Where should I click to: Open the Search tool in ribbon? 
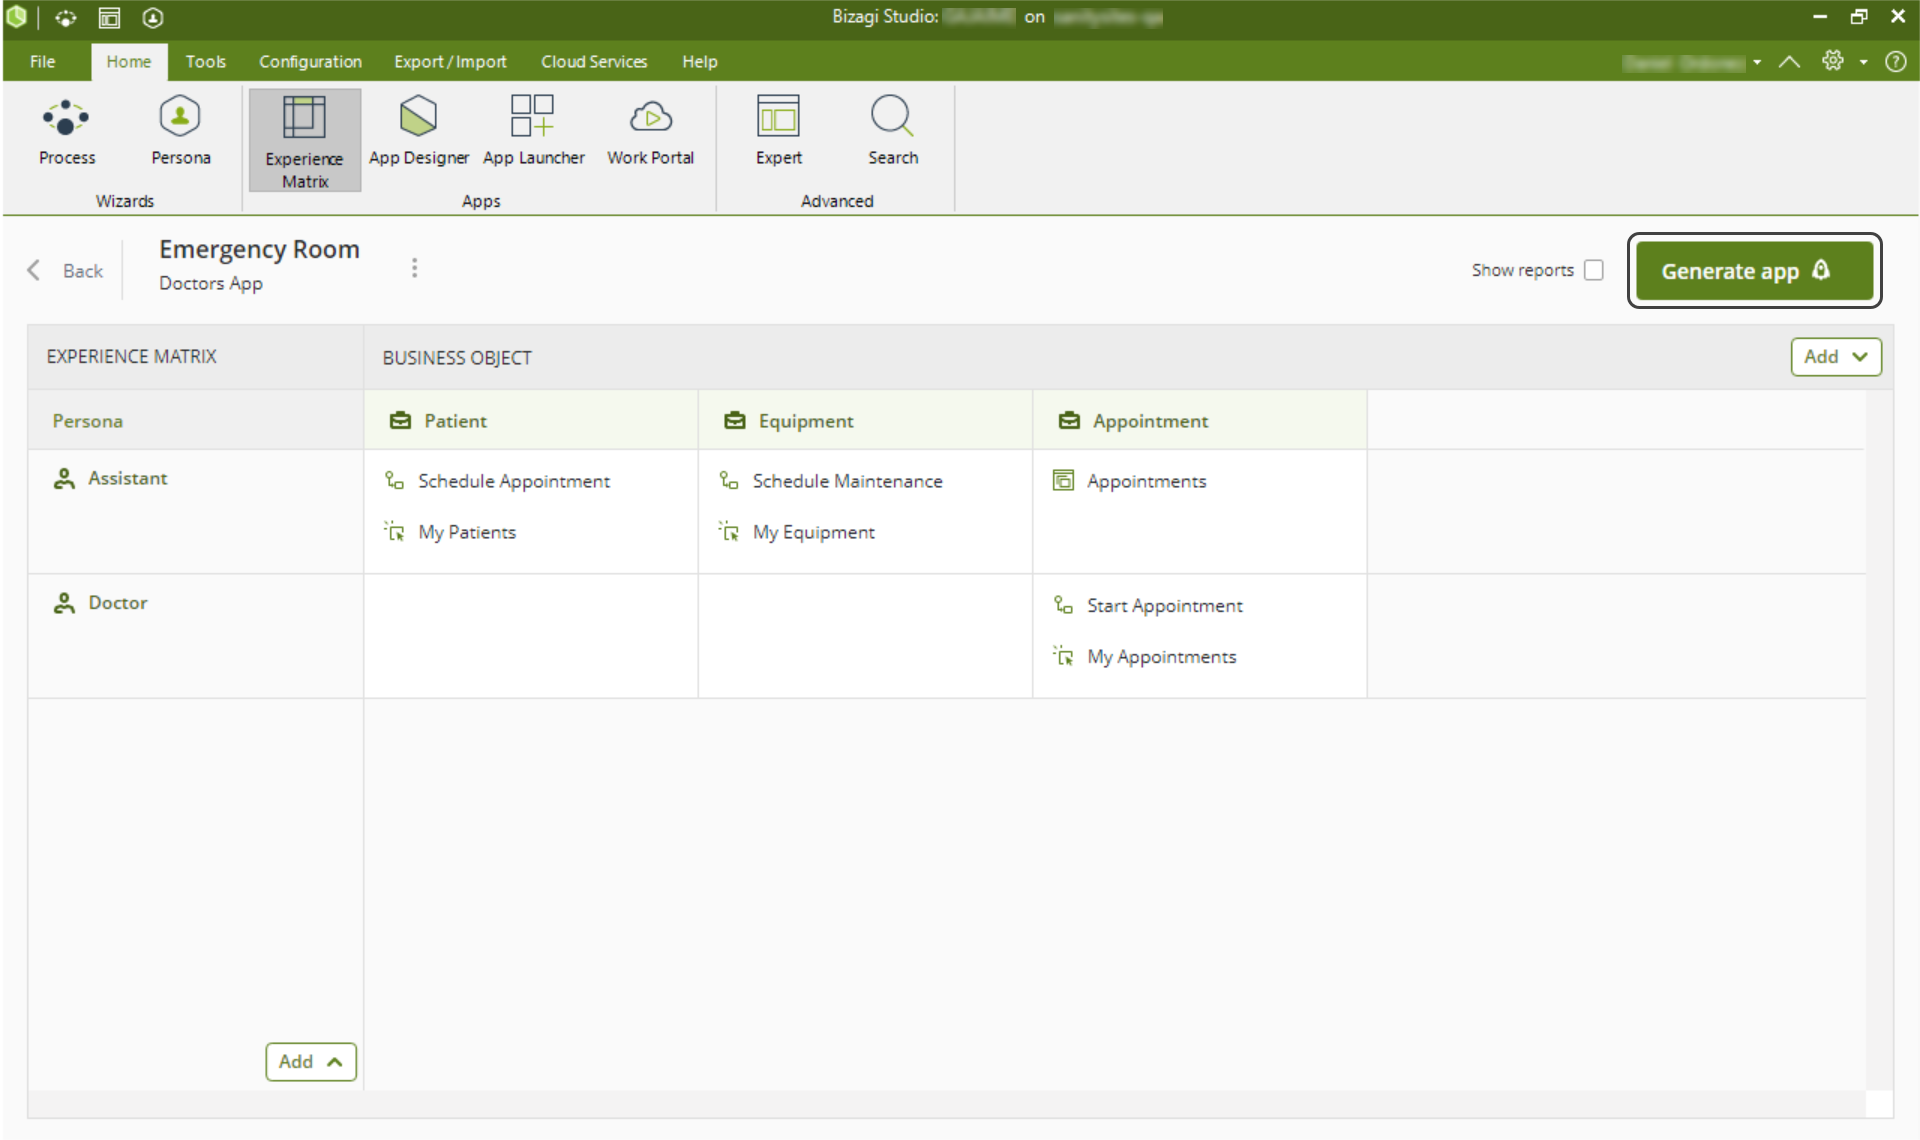(892, 133)
